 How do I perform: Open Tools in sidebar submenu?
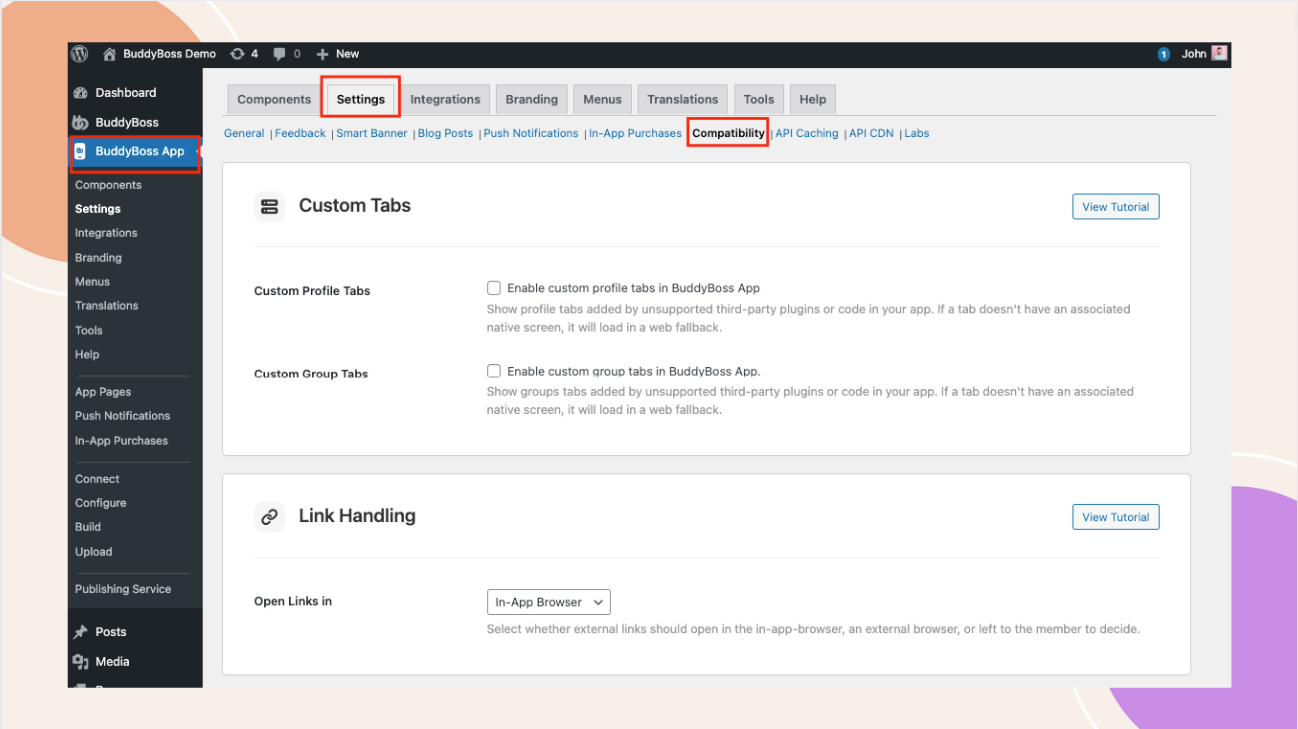pos(89,330)
